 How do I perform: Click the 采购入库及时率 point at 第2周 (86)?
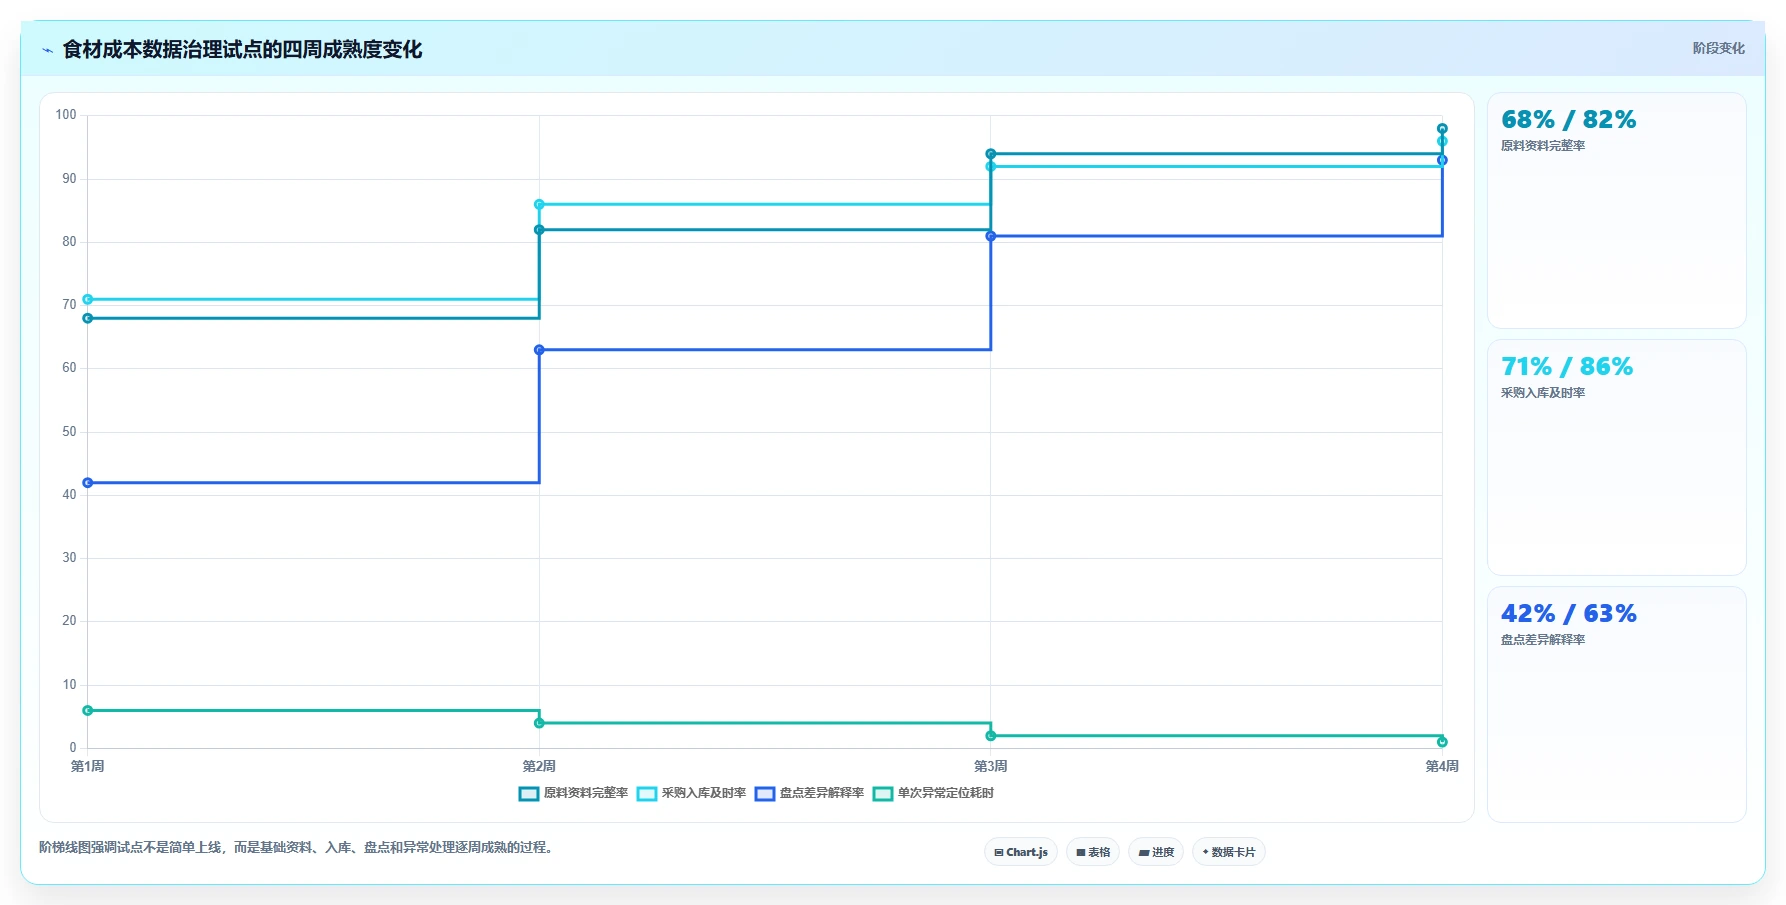(x=539, y=204)
